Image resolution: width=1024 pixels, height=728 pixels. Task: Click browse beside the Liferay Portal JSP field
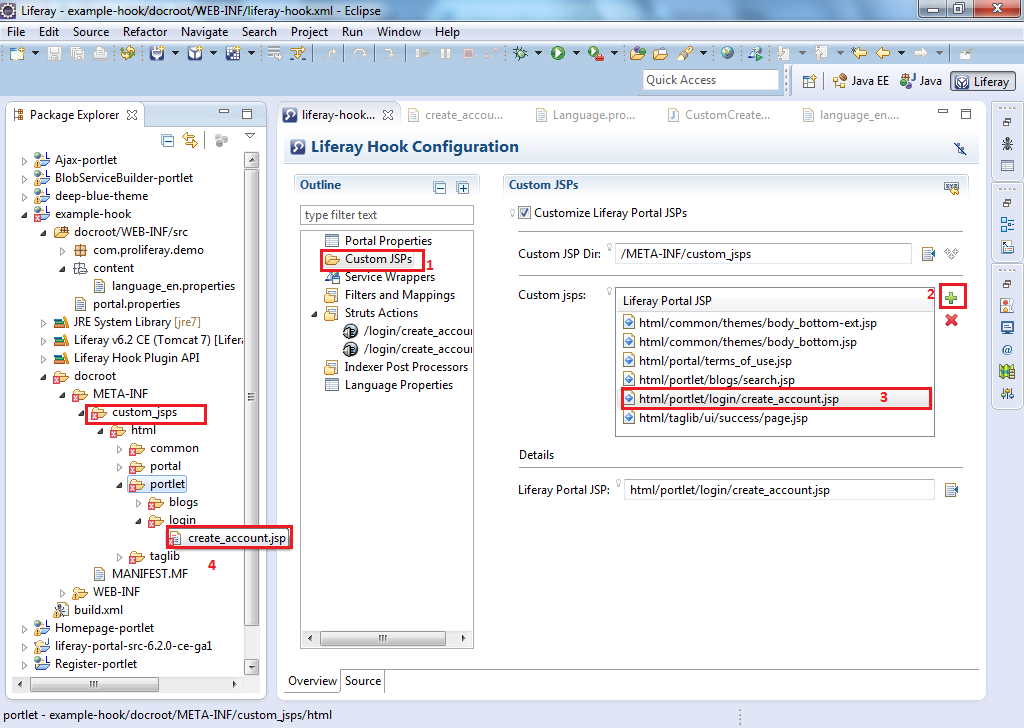[951, 489]
